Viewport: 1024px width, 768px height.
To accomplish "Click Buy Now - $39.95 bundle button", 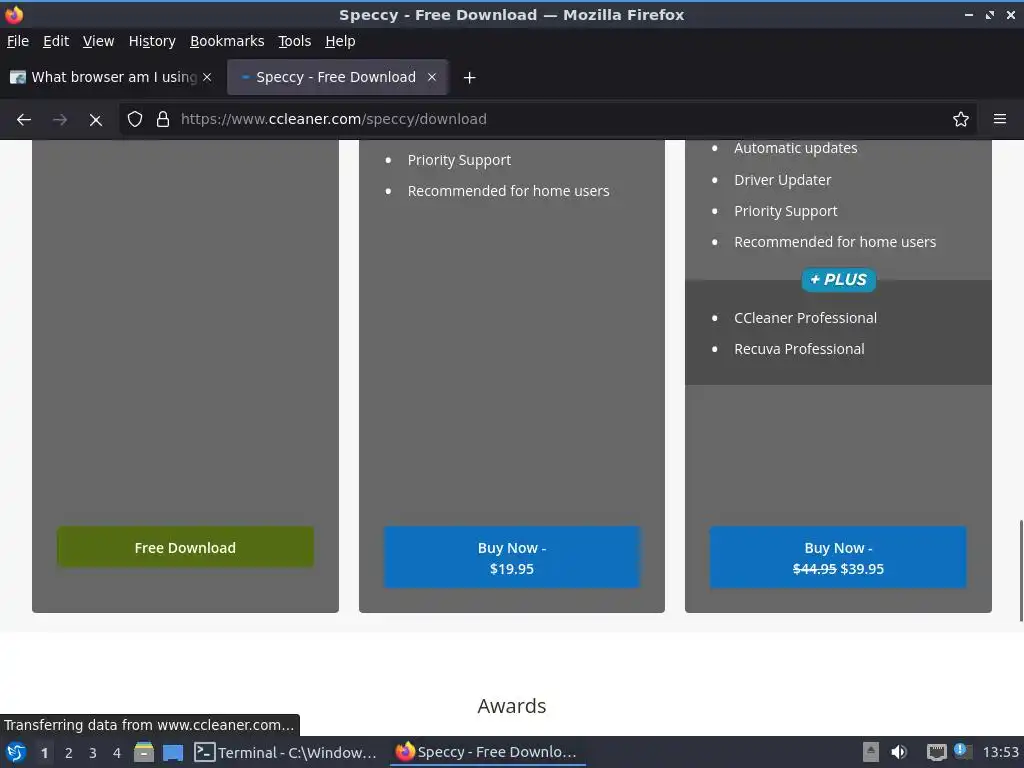I will coord(838,558).
